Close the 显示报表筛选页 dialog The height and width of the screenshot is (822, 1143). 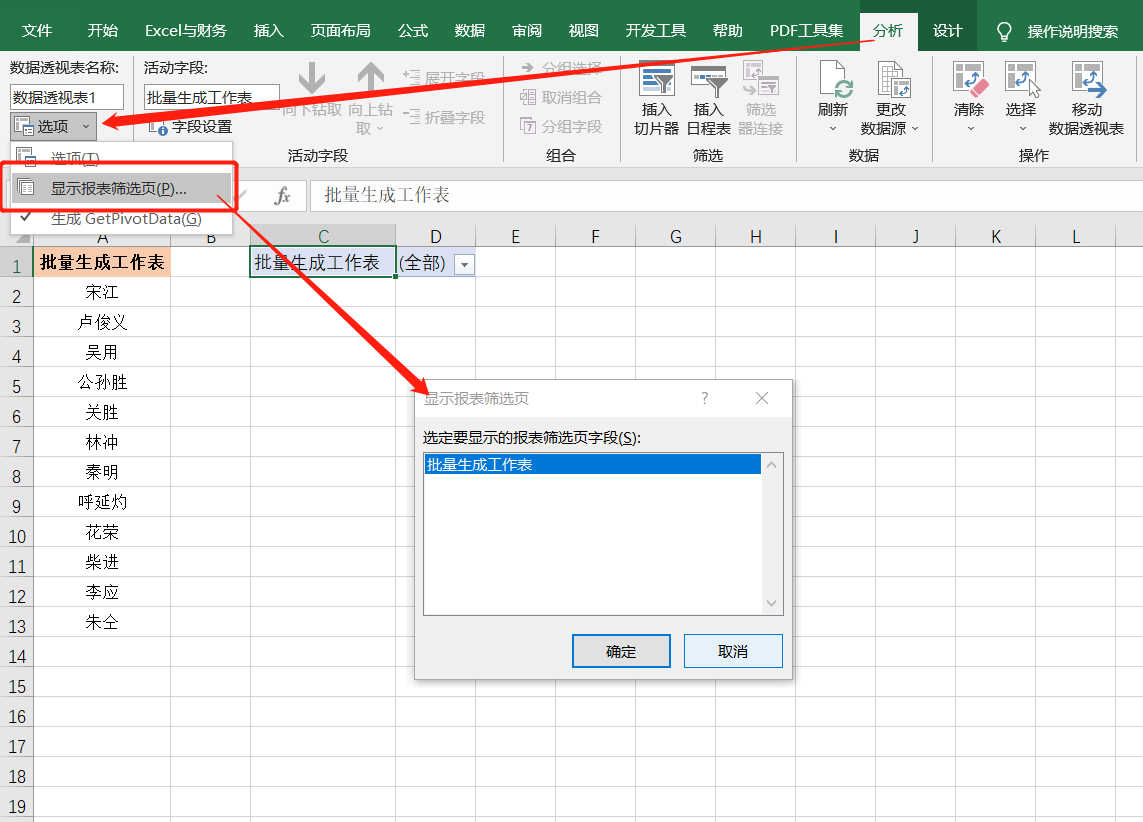point(762,398)
